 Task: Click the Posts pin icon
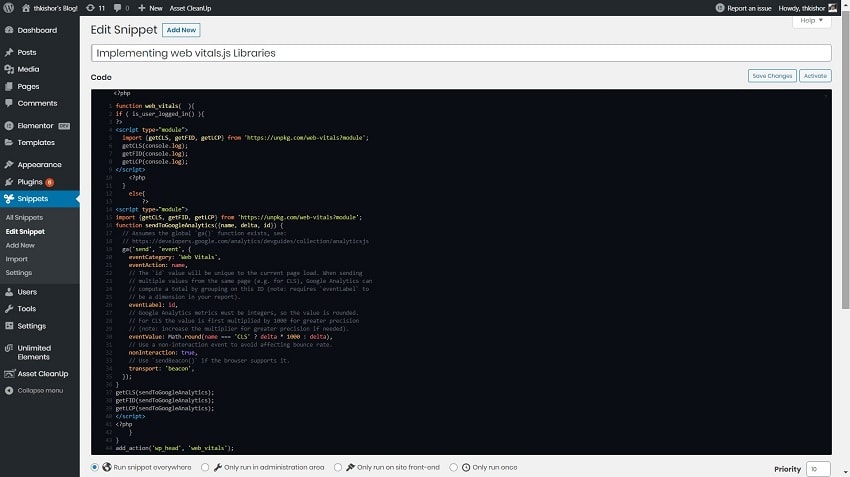[x=9, y=53]
